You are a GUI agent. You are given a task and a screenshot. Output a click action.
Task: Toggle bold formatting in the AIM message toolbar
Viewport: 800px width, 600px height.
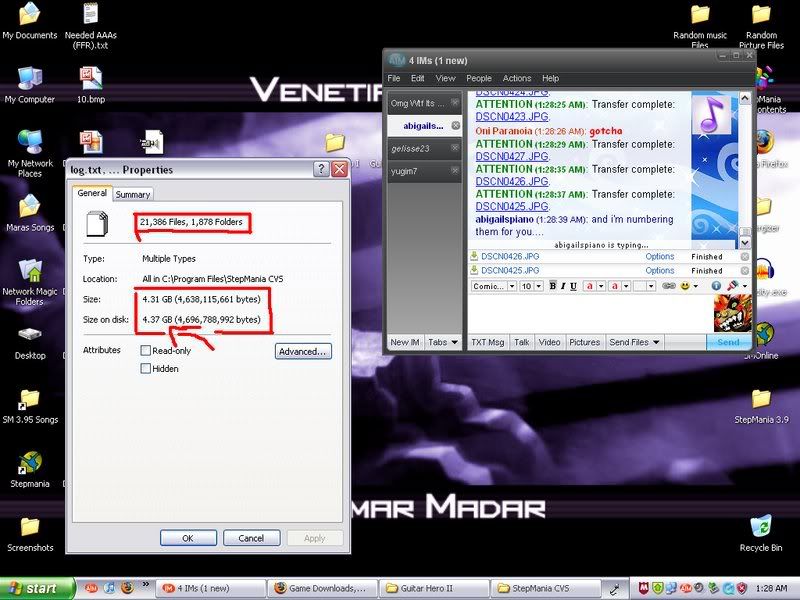(x=552, y=286)
